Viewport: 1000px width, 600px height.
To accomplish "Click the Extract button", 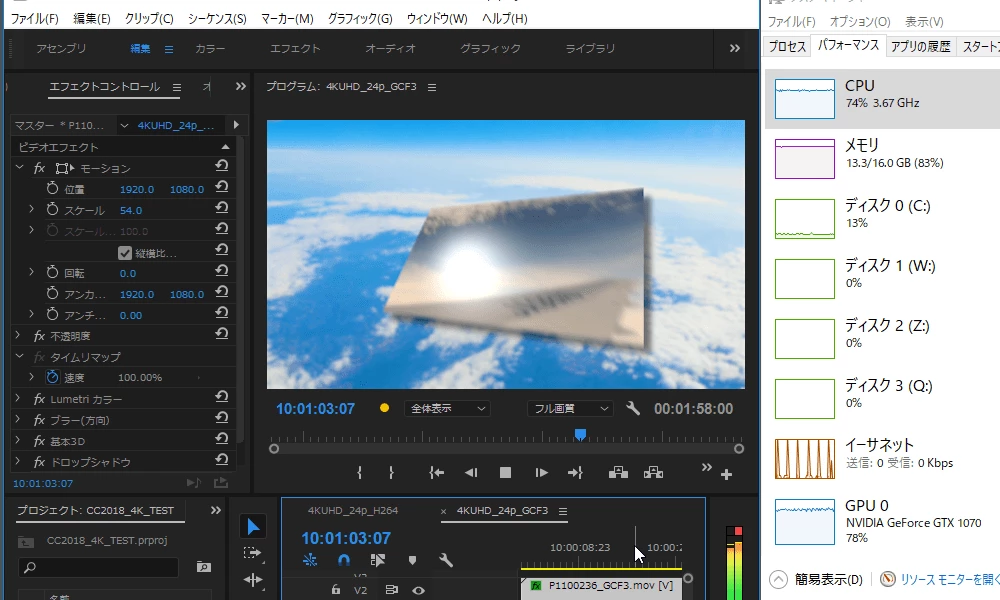I will [653, 472].
